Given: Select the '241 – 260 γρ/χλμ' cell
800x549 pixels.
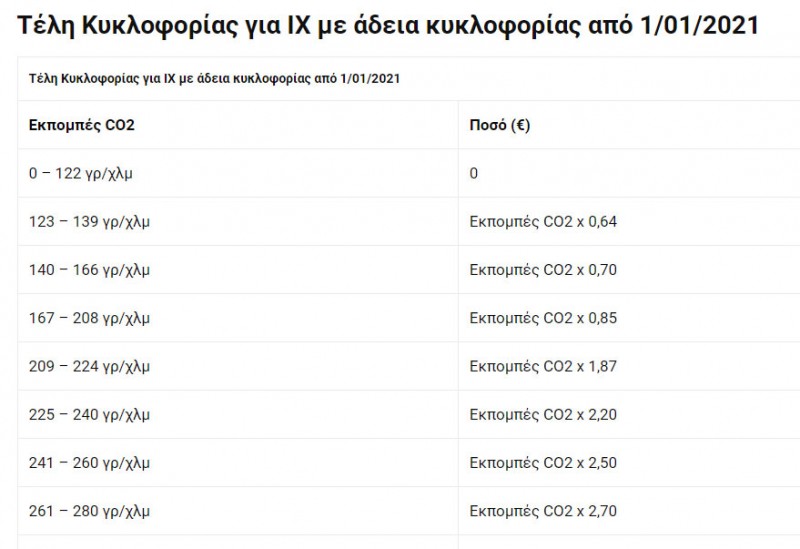Looking at the screenshot, I should click(x=89, y=463).
